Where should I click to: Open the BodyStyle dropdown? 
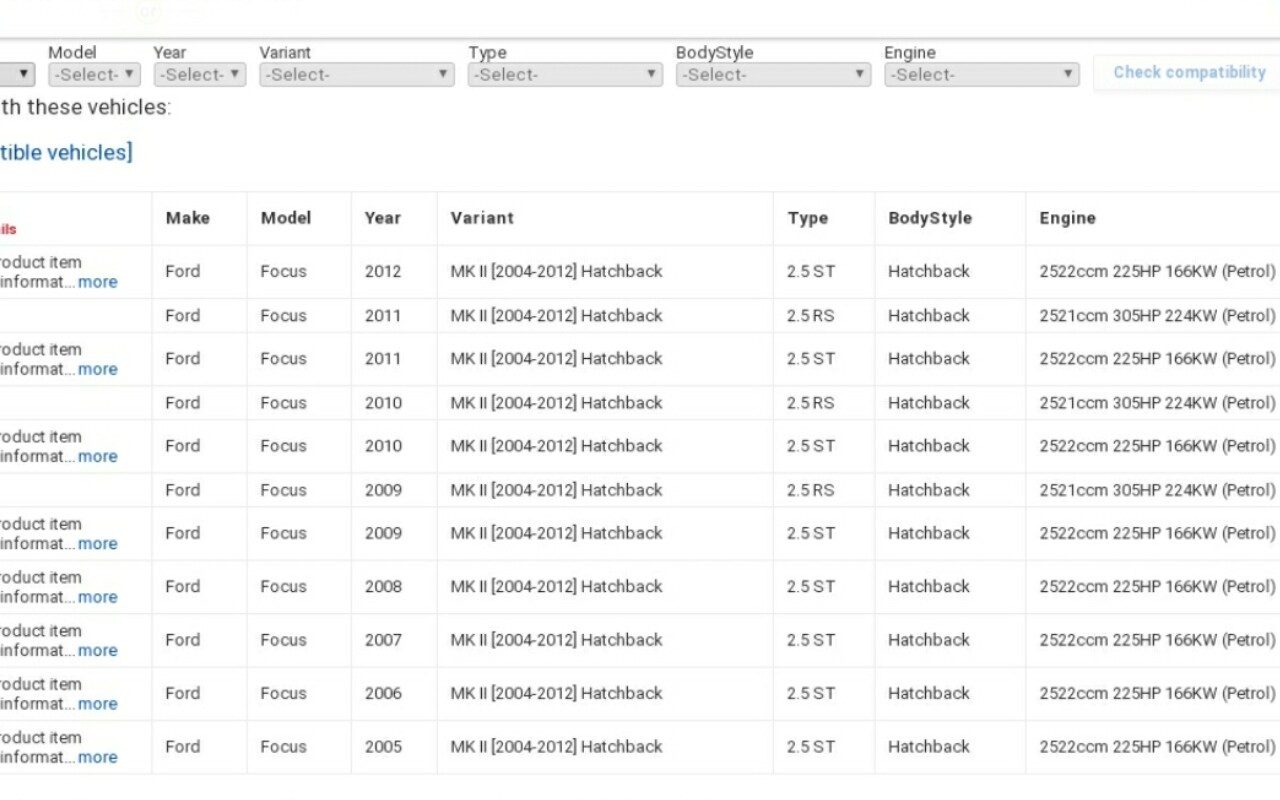773,74
